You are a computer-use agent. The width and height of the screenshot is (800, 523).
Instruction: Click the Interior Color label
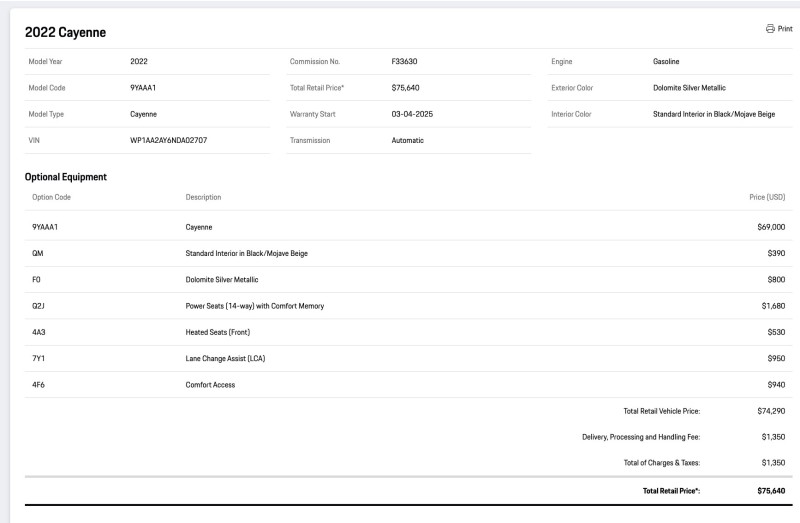(x=571, y=114)
